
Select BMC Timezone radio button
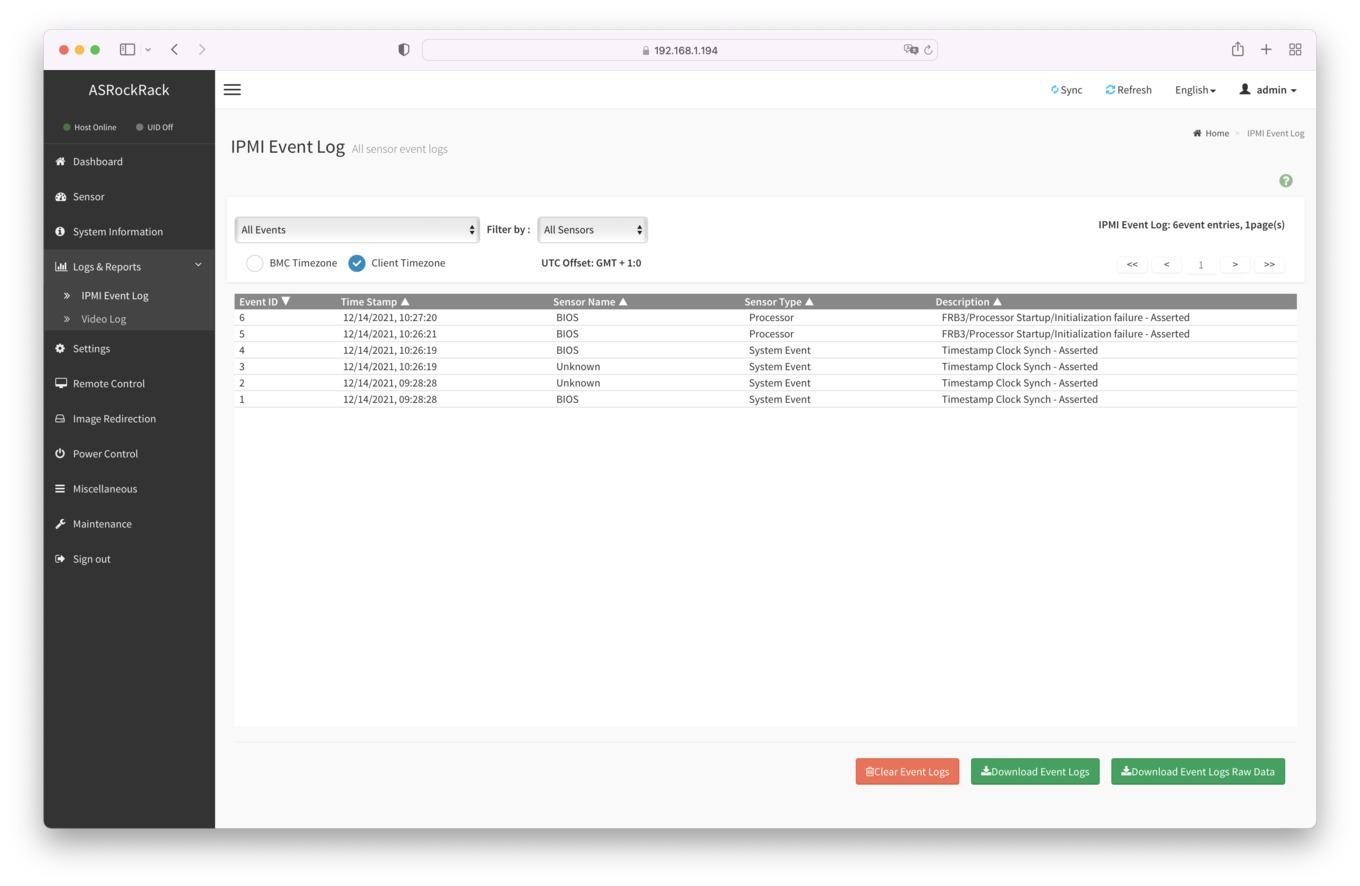pyautogui.click(x=255, y=263)
